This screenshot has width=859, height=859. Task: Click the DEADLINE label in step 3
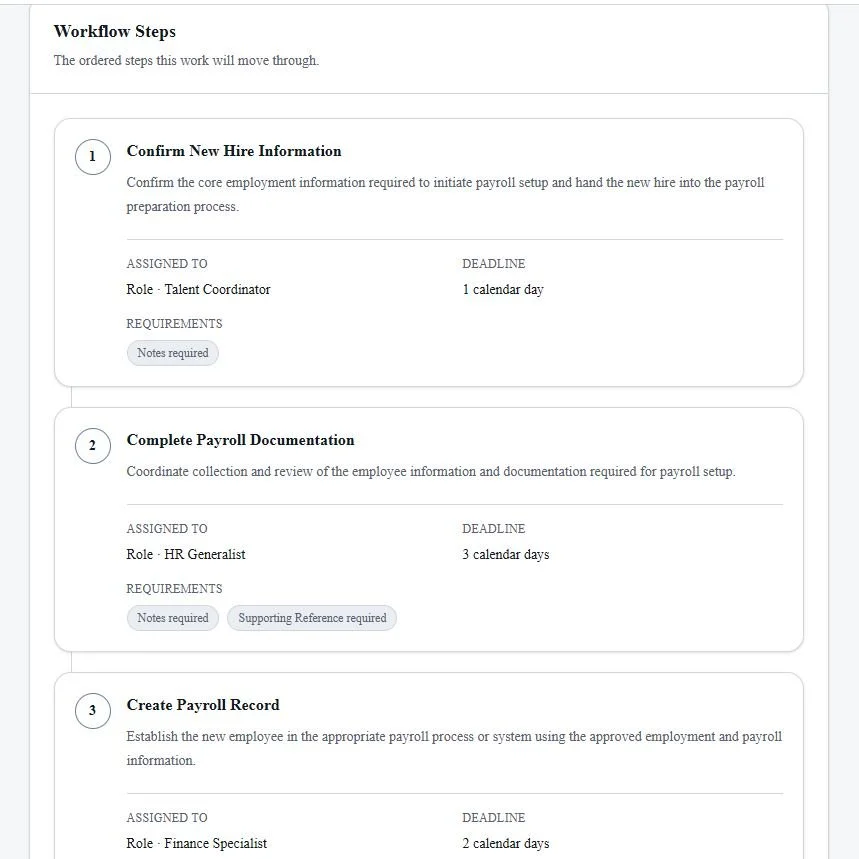point(494,817)
